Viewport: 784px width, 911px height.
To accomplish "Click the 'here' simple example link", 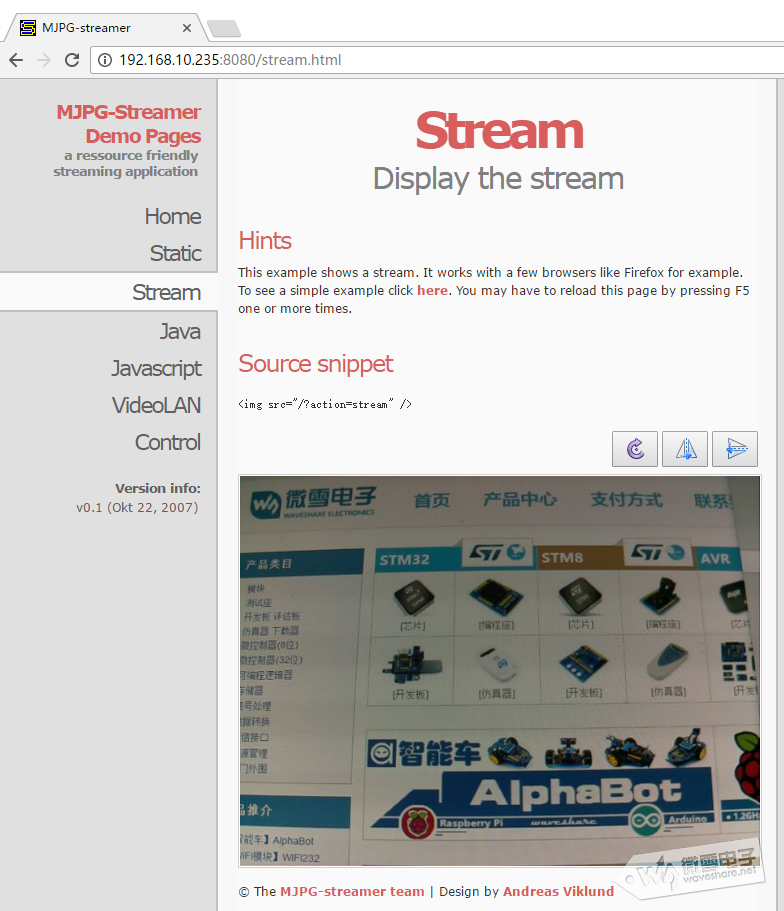I will coord(432,290).
